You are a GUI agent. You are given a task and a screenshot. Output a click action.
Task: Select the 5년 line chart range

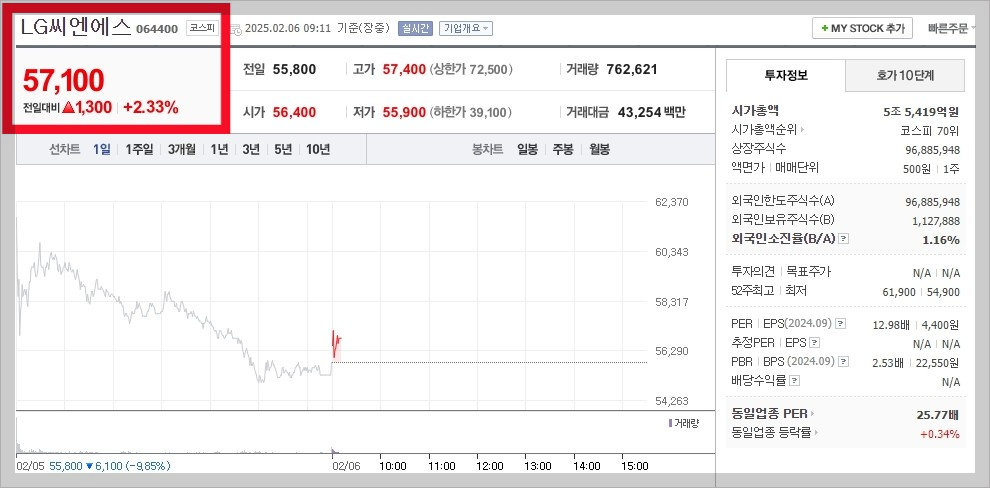(283, 150)
